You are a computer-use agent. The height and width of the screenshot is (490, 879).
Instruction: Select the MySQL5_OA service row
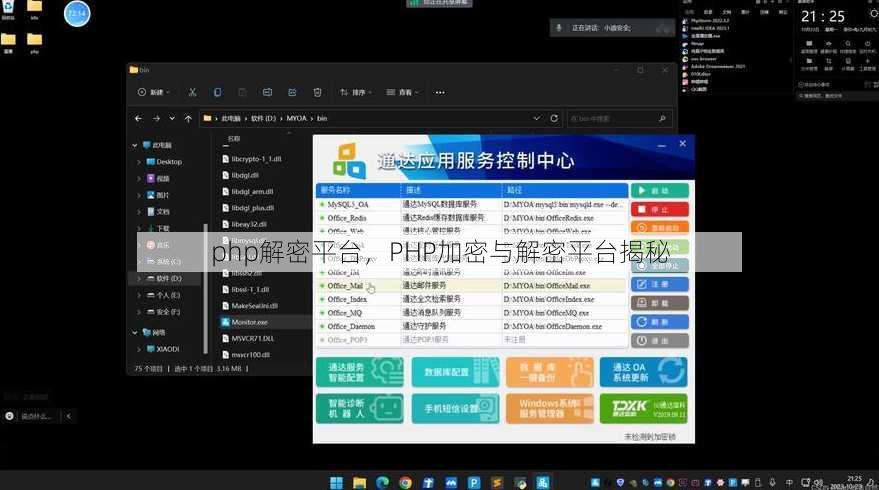pos(471,205)
